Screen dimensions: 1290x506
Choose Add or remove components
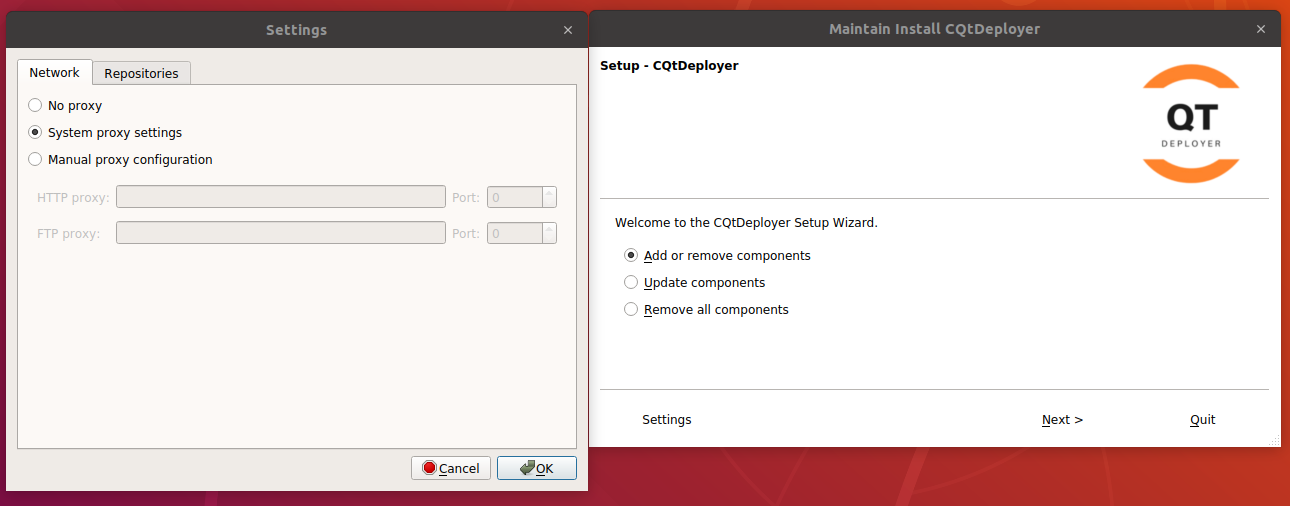pyautogui.click(x=631, y=255)
